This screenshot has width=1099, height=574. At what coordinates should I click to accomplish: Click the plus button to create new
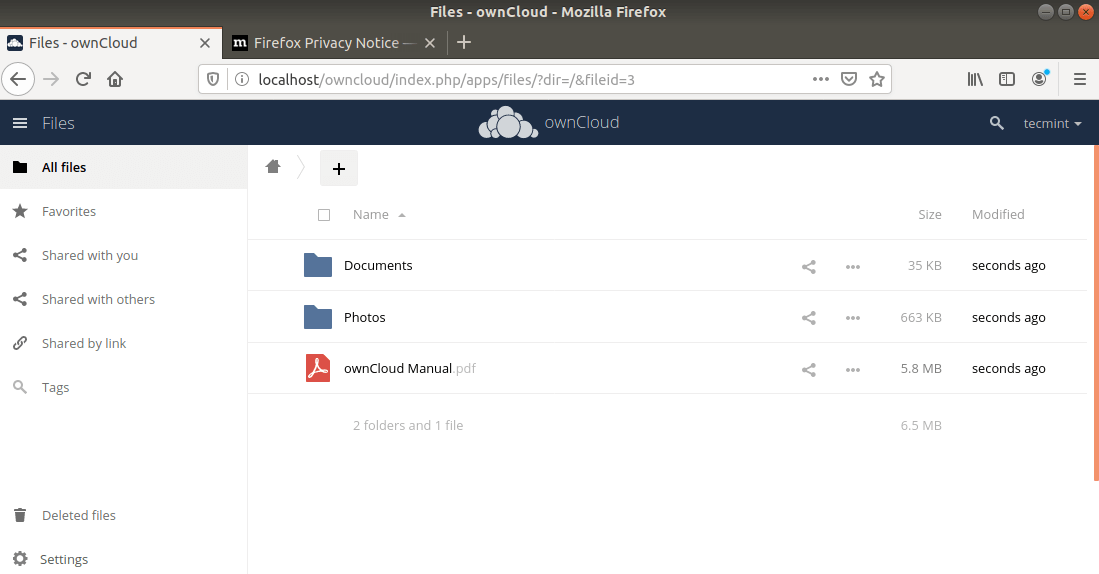click(x=339, y=168)
